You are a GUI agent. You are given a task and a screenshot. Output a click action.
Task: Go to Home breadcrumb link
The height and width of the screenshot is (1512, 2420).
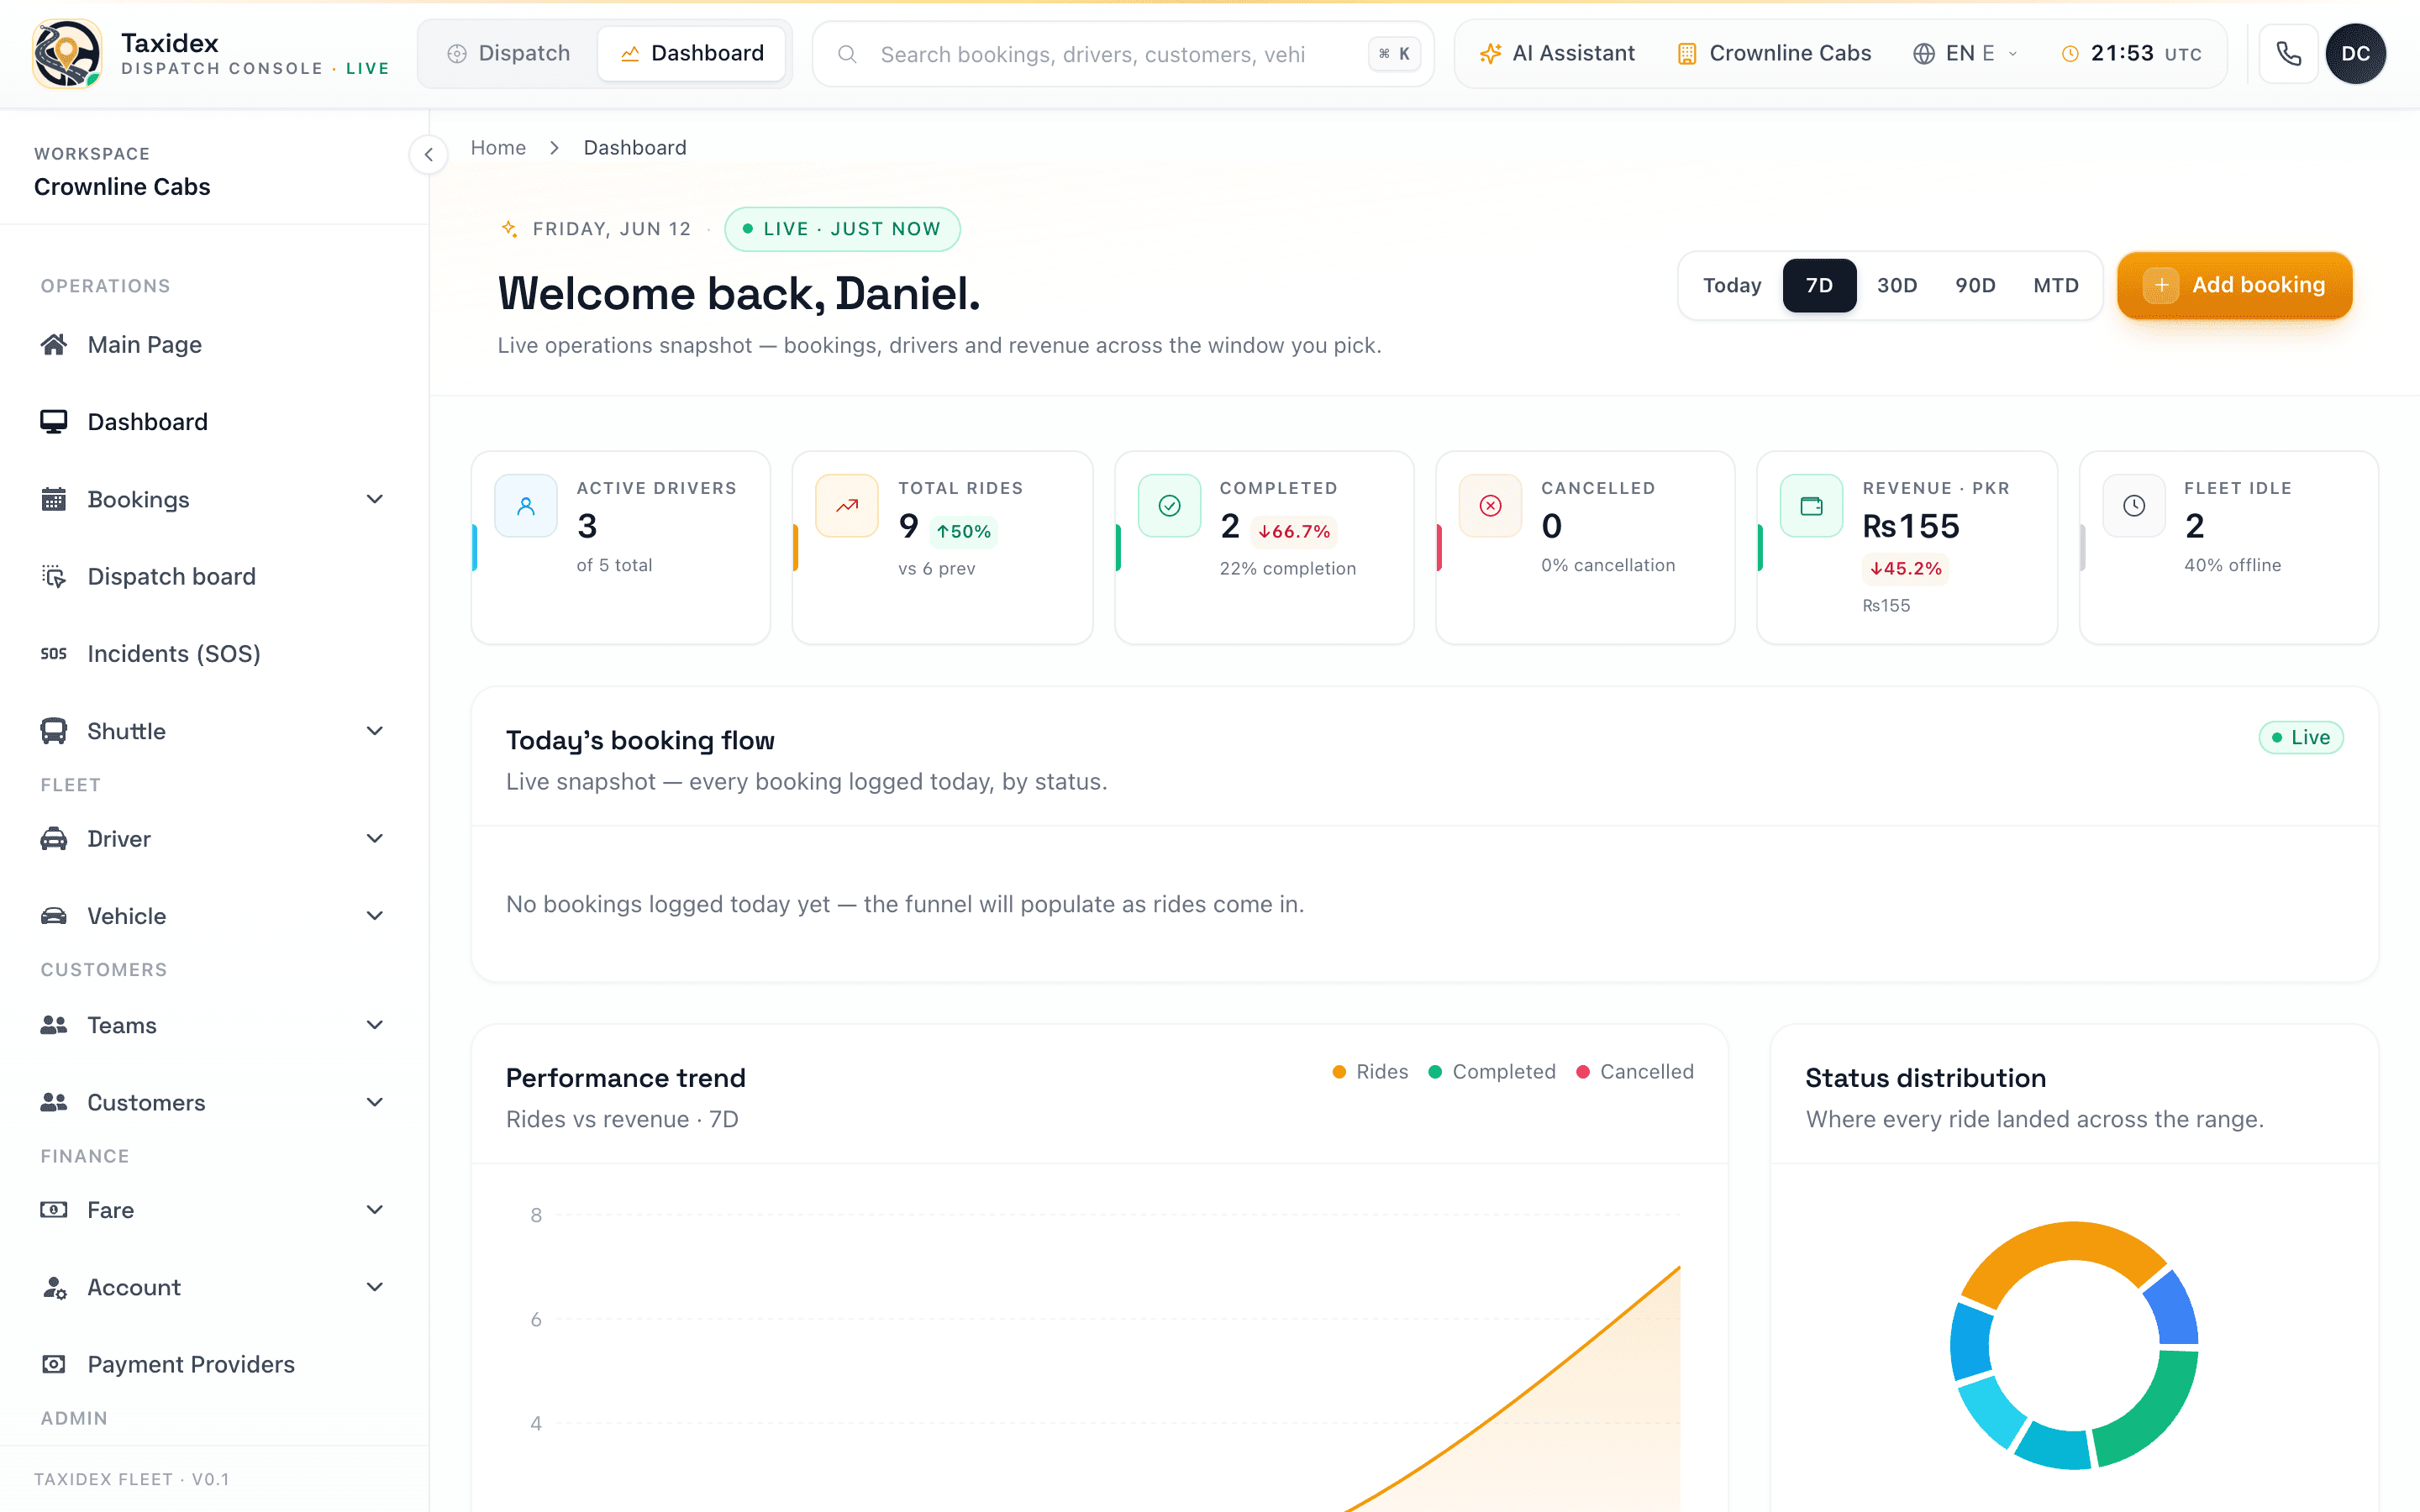pos(498,148)
